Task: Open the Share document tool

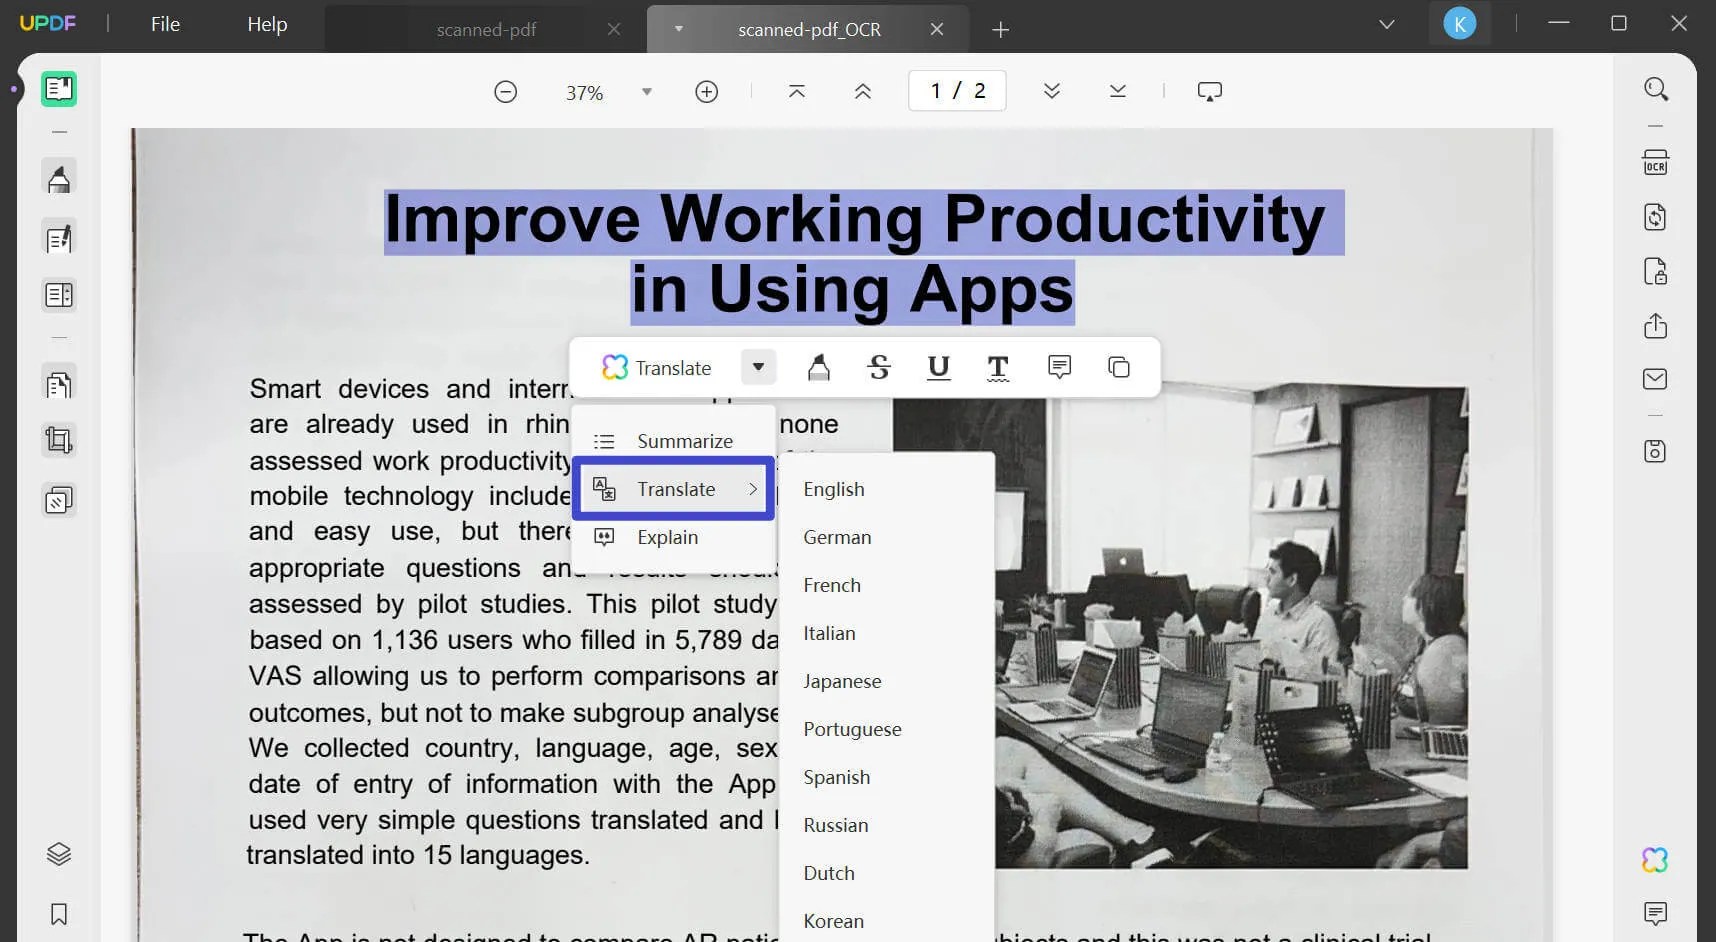Action: pyautogui.click(x=1655, y=326)
